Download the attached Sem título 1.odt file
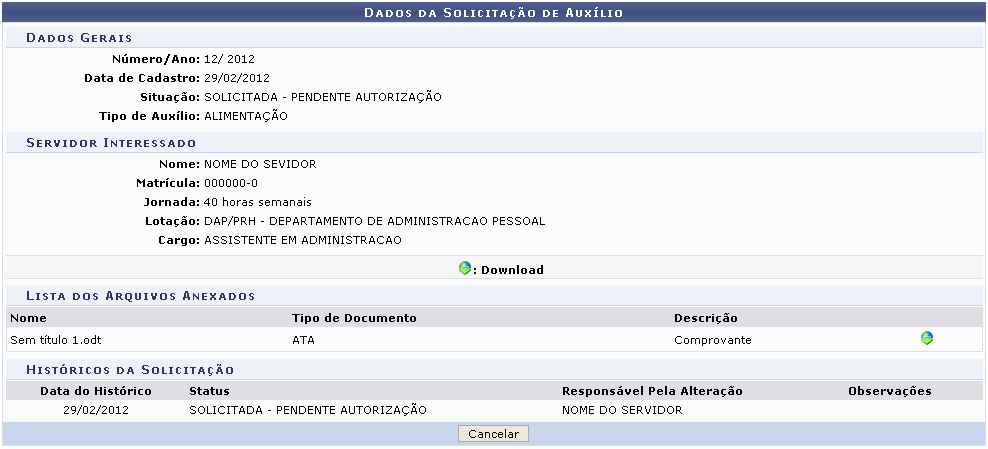This screenshot has width=988, height=449. point(927,339)
